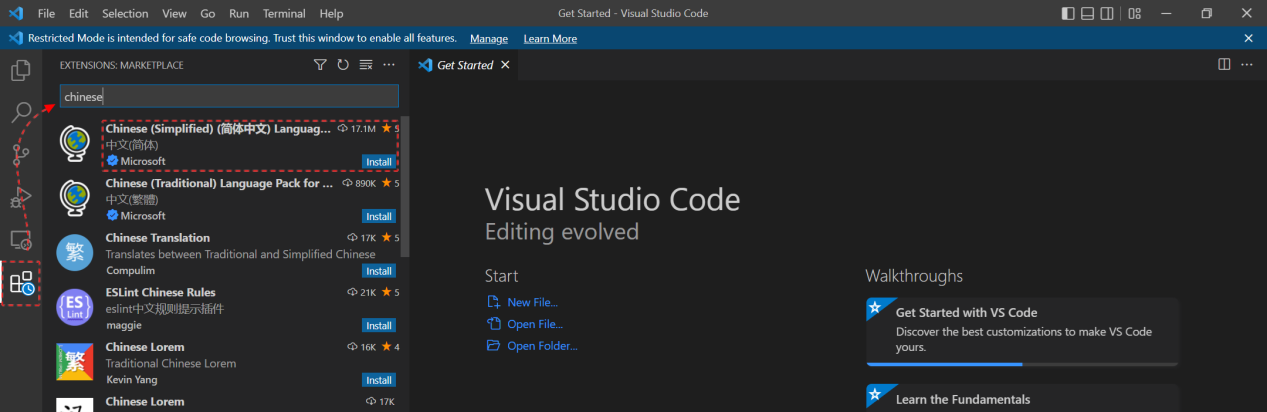1267x412 pixels.
Task: Click the Manage link in Restricted Mode banner
Action: point(489,38)
